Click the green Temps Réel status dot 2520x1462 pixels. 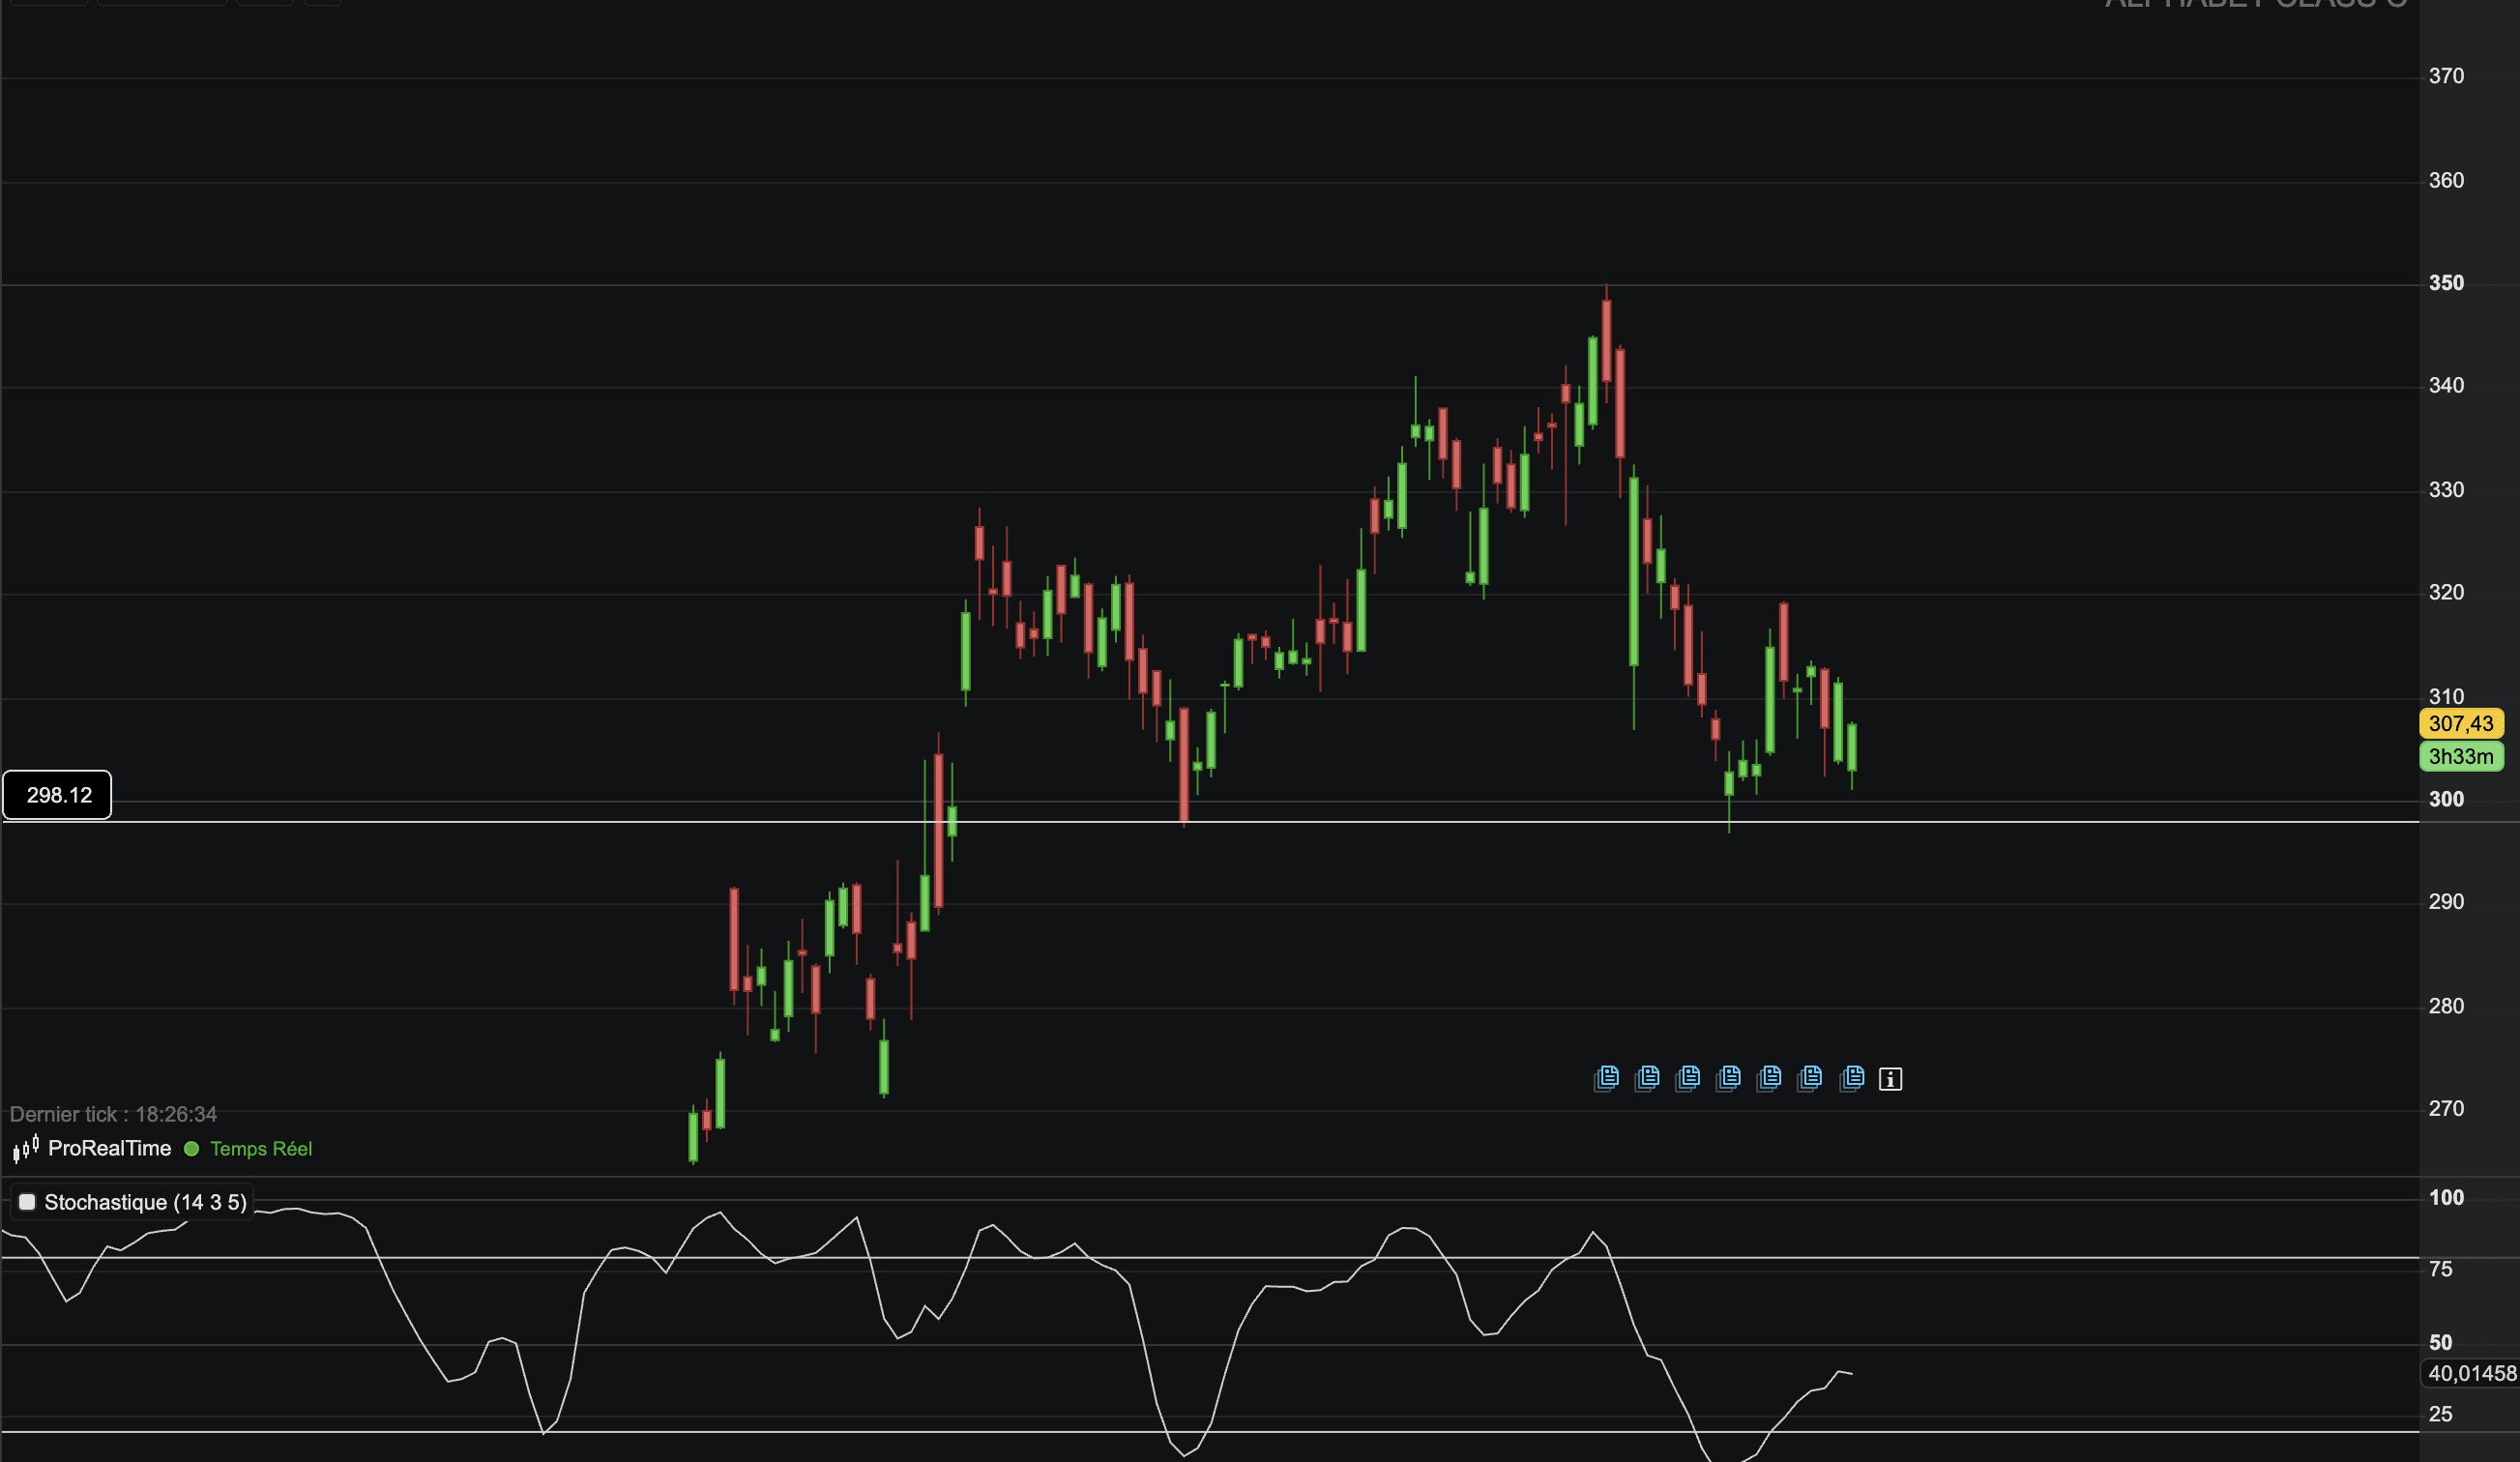pos(191,1149)
